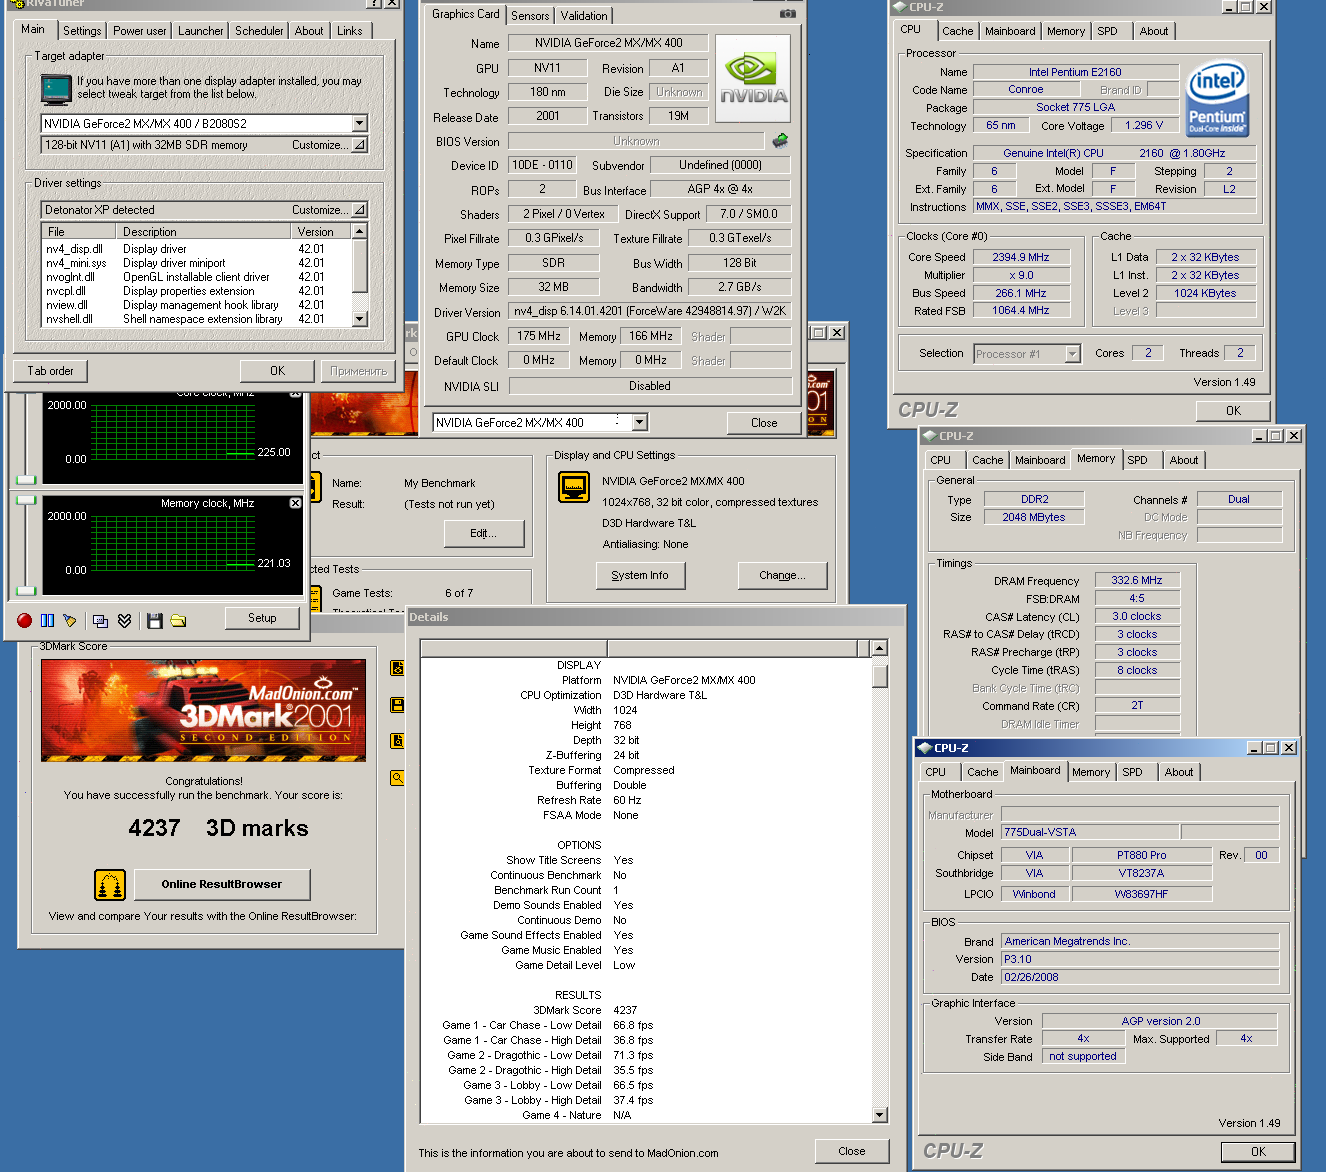1326x1172 pixels.
Task: Click the lower slider thumb beside Core clock graph
Action: [x=26, y=479]
